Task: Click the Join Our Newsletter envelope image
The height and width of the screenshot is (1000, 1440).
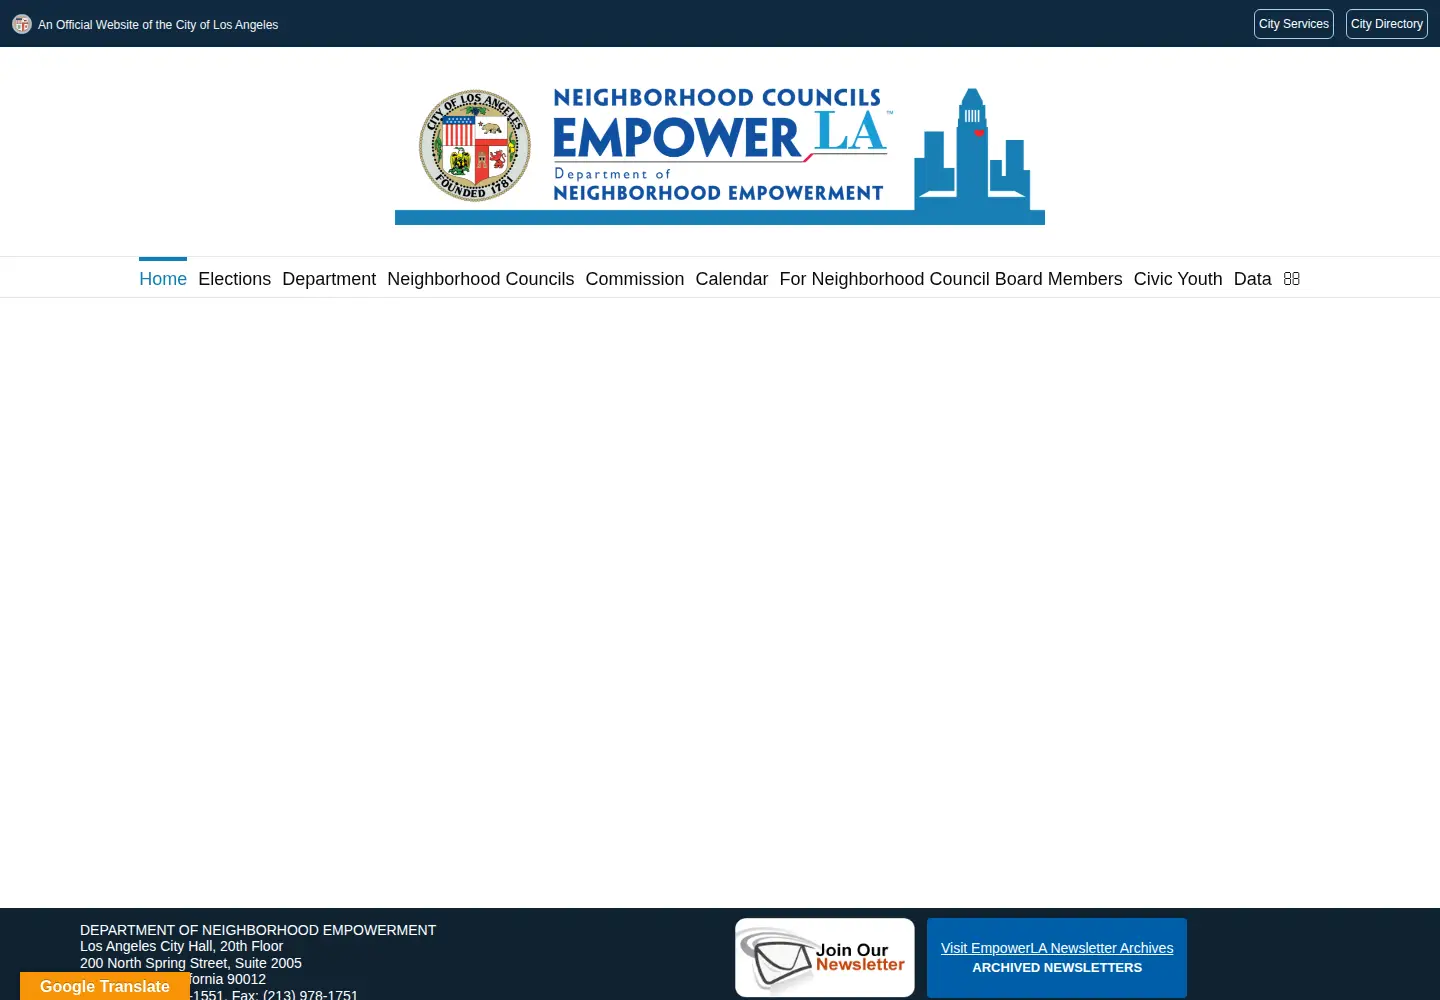Action: tap(825, 958)
